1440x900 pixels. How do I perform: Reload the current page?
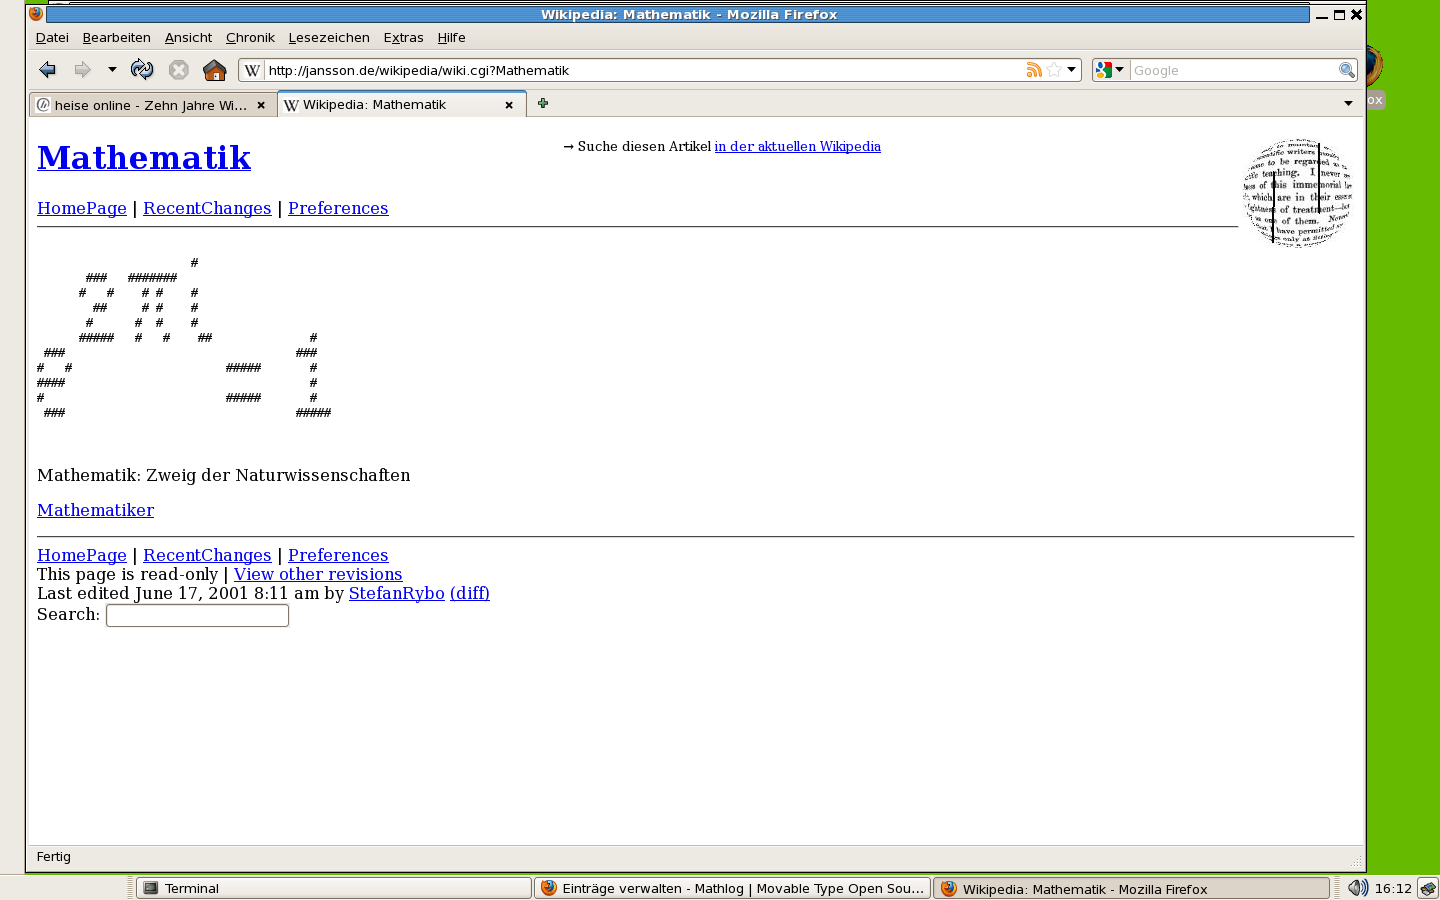click(142, 70)
